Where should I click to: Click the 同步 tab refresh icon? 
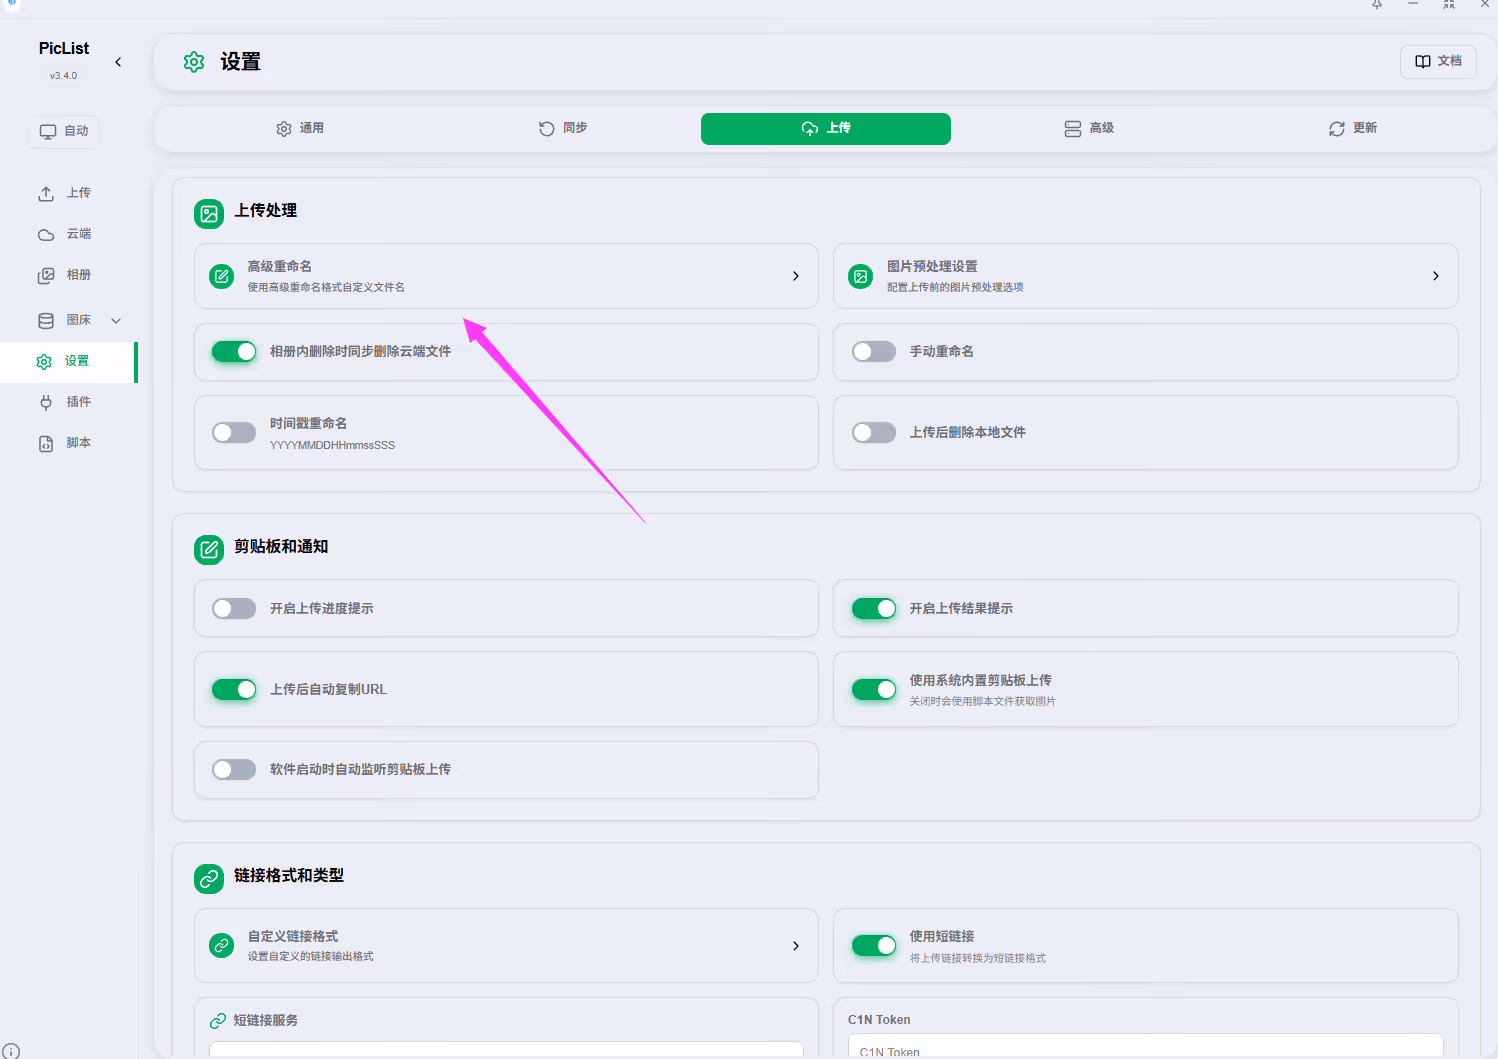tap(547, 129)
